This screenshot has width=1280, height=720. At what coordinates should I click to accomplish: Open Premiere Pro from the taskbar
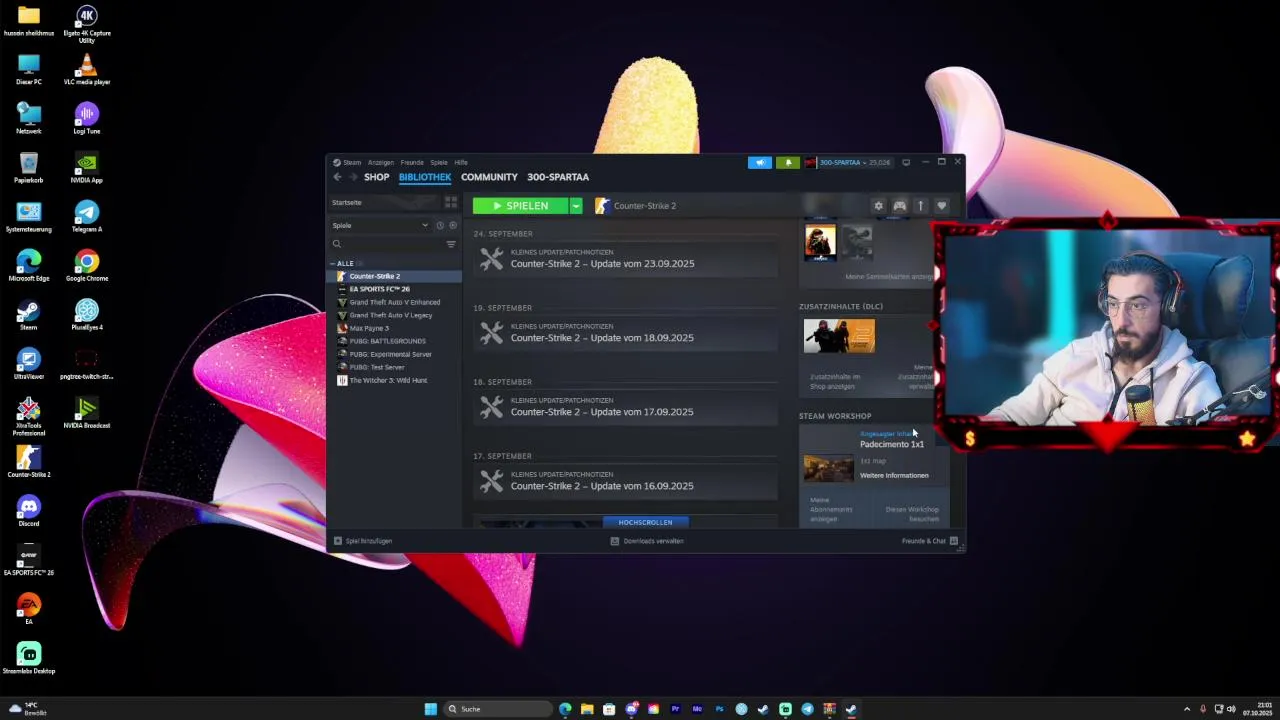[x=675, y=709]
